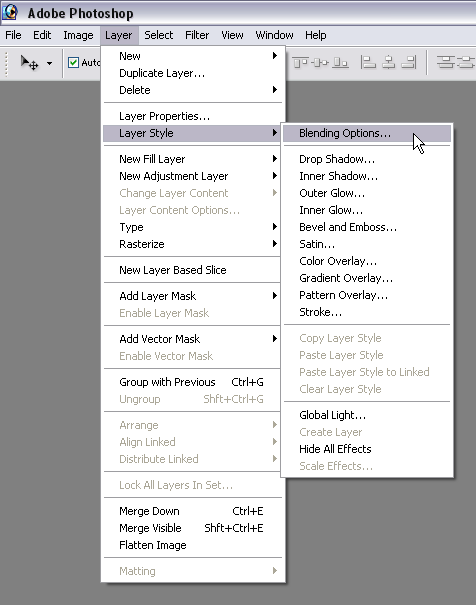This screenshot has width=476, height=605.
Task: Expand the New Adjustment Layer submenu arrow
Action: [275, 176]
